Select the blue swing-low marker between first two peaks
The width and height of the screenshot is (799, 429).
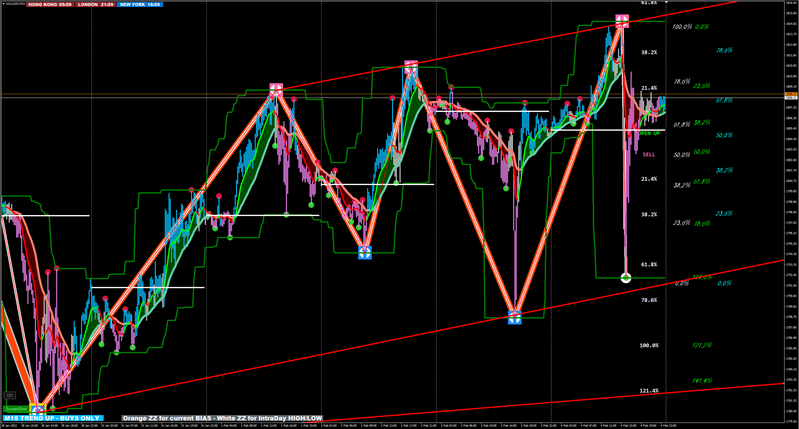(365, 252)
